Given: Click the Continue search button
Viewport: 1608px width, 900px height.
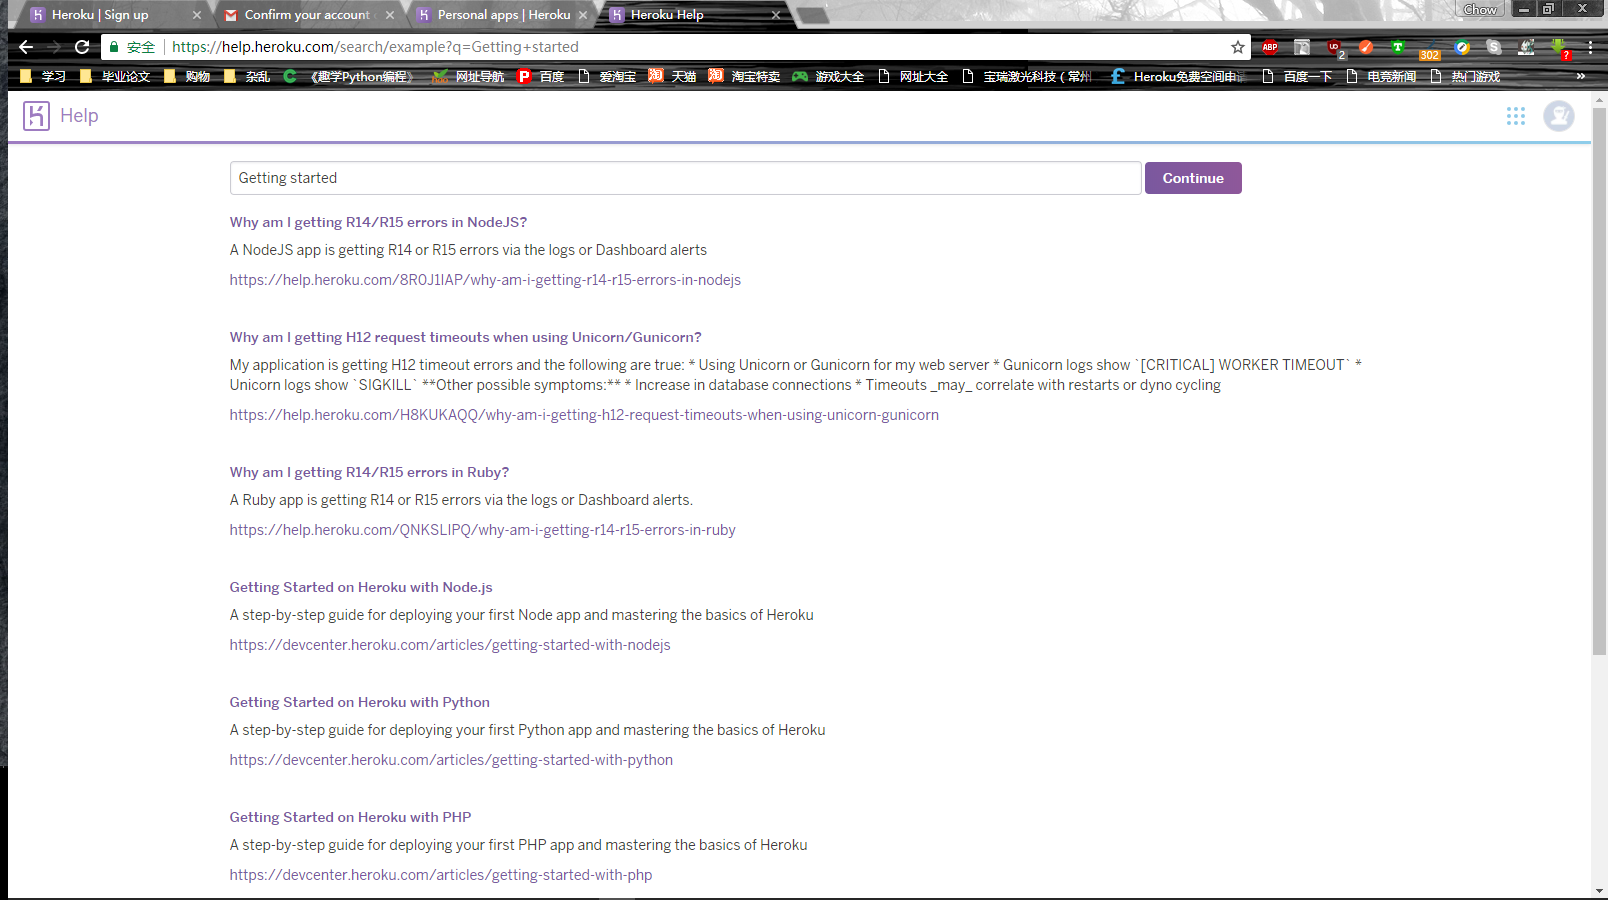Looking at the screenshot, I should pos(1193,177).
